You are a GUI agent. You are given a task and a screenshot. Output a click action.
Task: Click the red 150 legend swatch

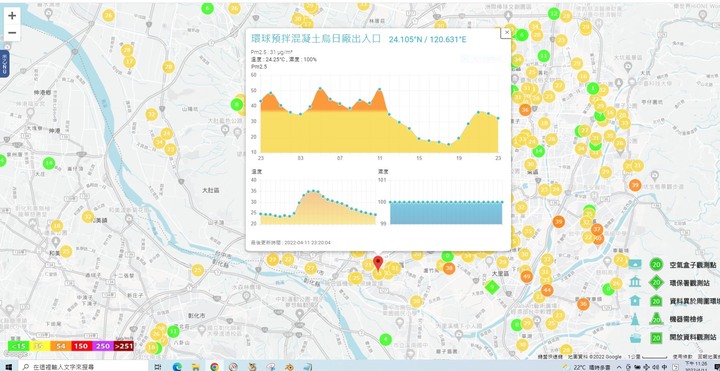82,346
